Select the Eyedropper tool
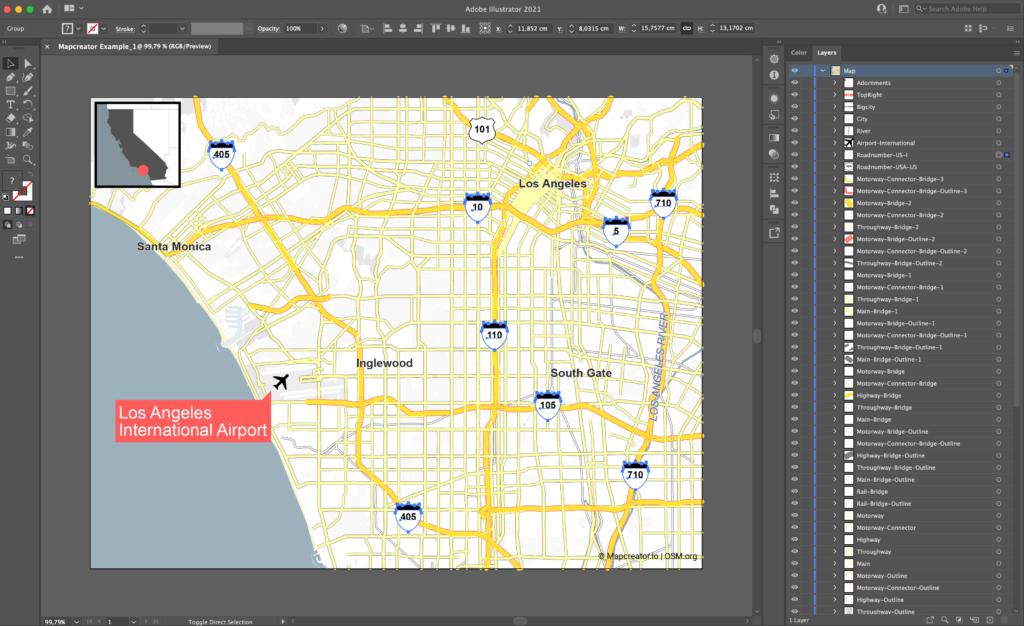Screen dimensions: 1024x626 click(x=27, y=132)
